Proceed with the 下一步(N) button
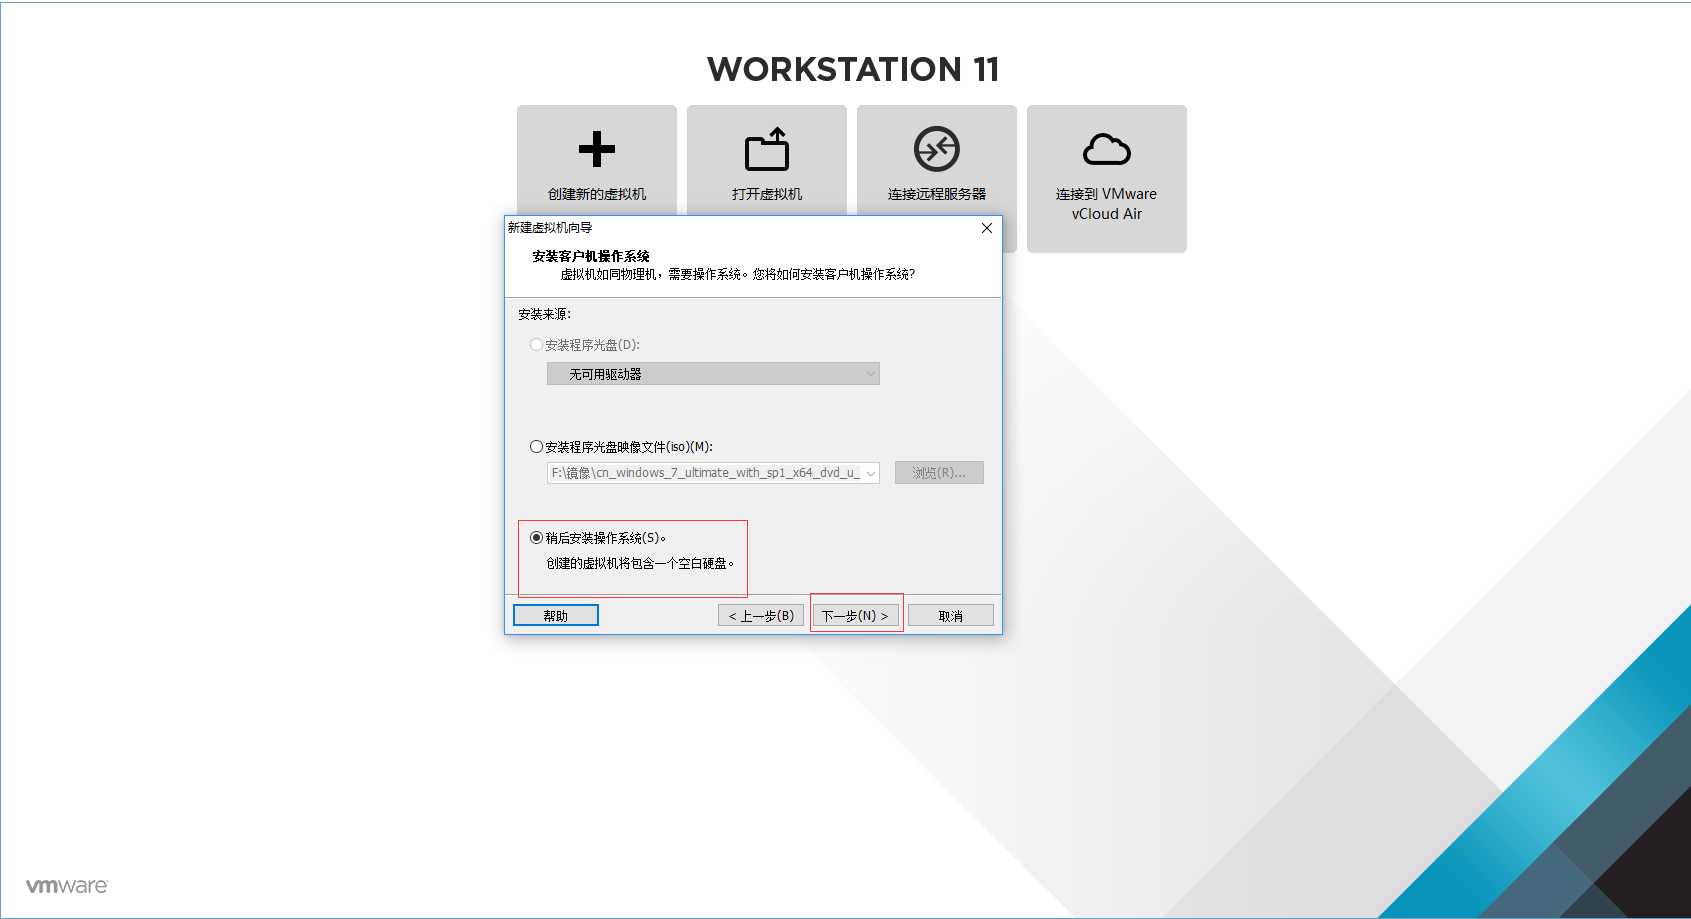This screenshot has height=919, width=1691. [x=855, y=615]
